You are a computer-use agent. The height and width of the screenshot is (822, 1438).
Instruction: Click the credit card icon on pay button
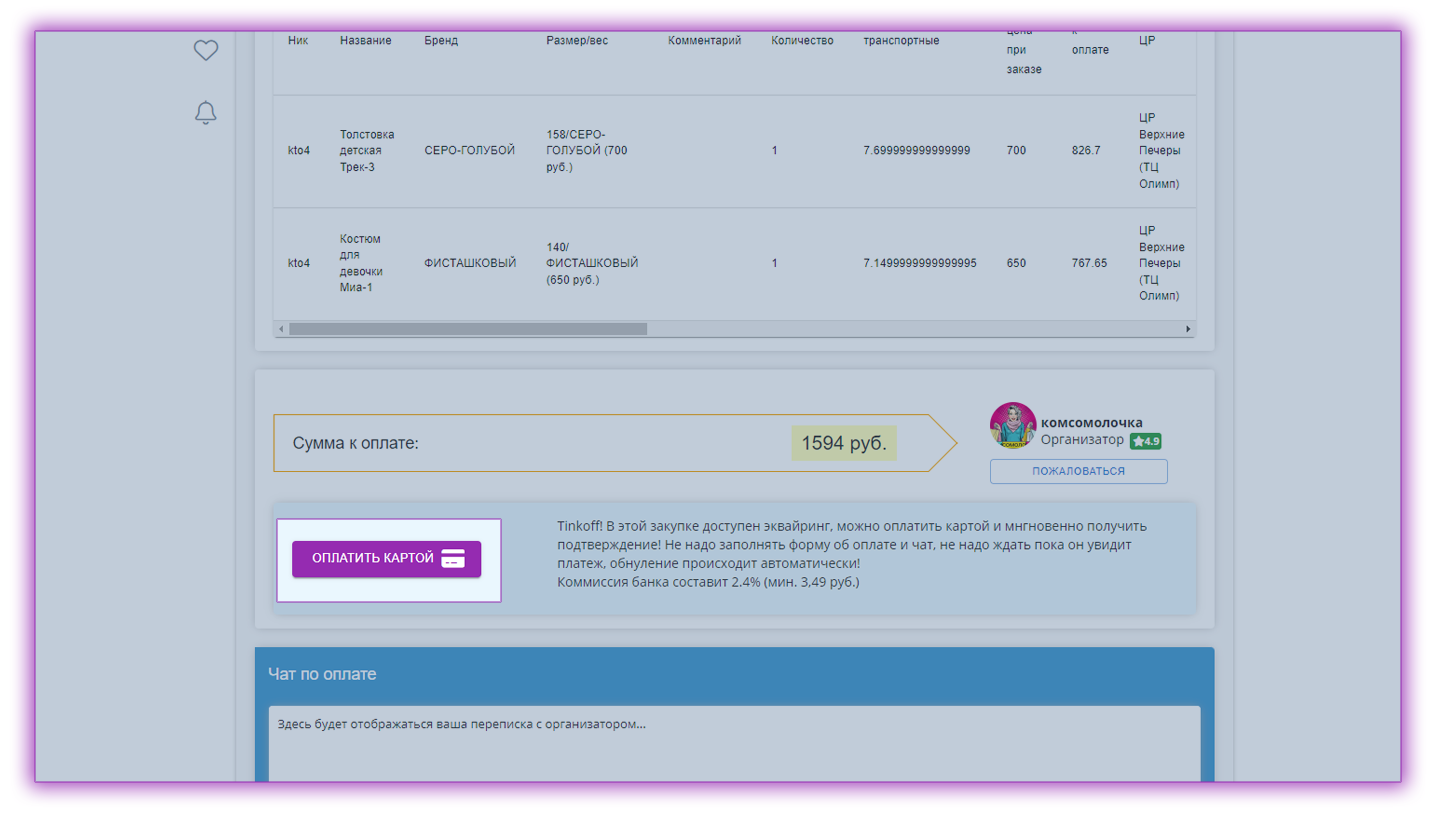[453, 559]
